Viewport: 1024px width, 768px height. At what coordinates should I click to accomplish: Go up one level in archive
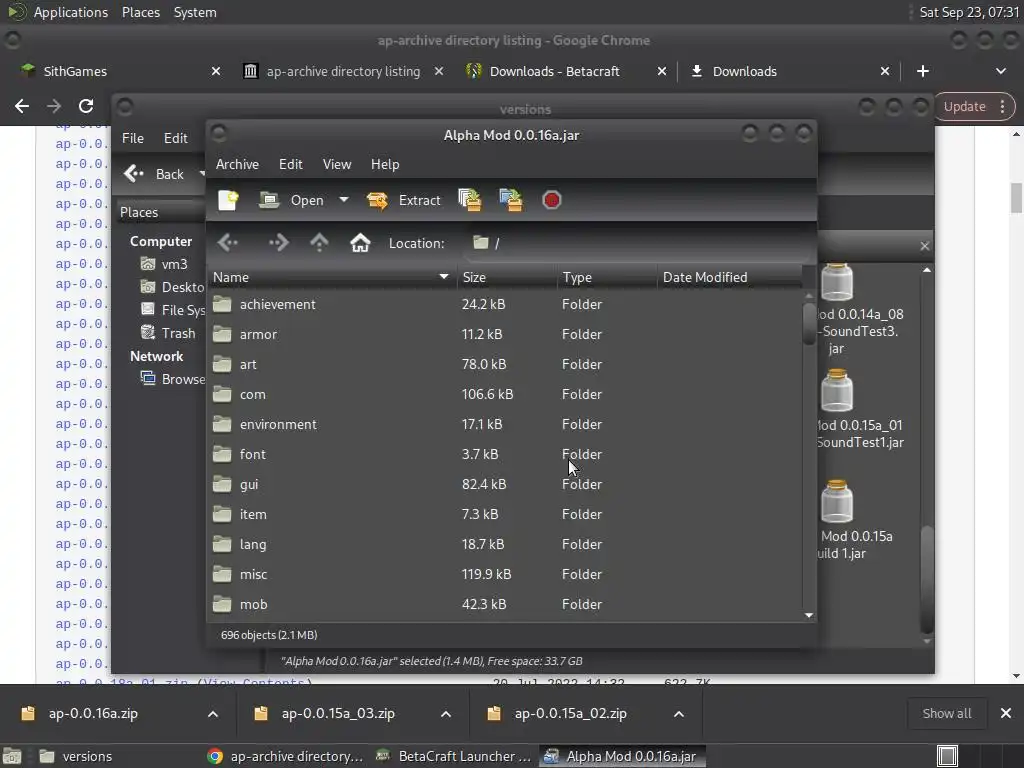(319, 243)
